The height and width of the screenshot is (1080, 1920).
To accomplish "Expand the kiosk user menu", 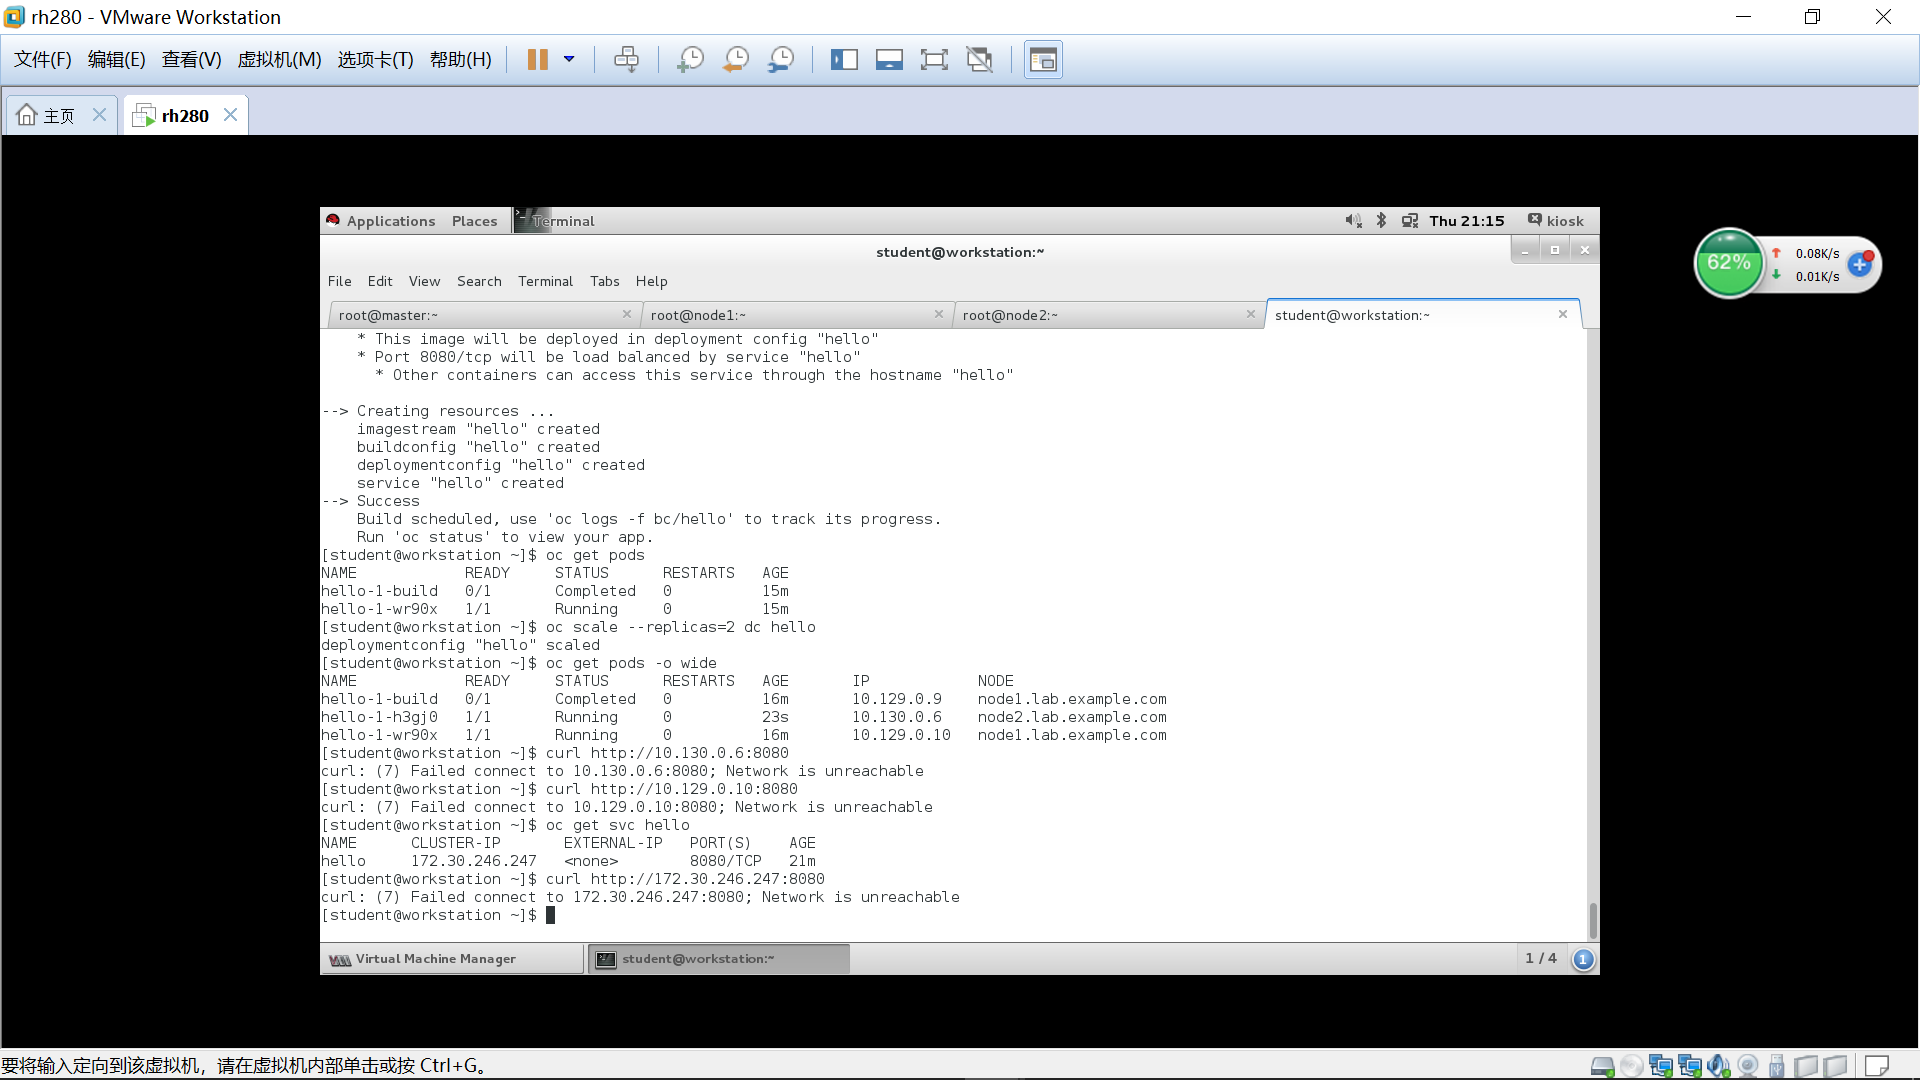I will click(x=1556, y=221).
